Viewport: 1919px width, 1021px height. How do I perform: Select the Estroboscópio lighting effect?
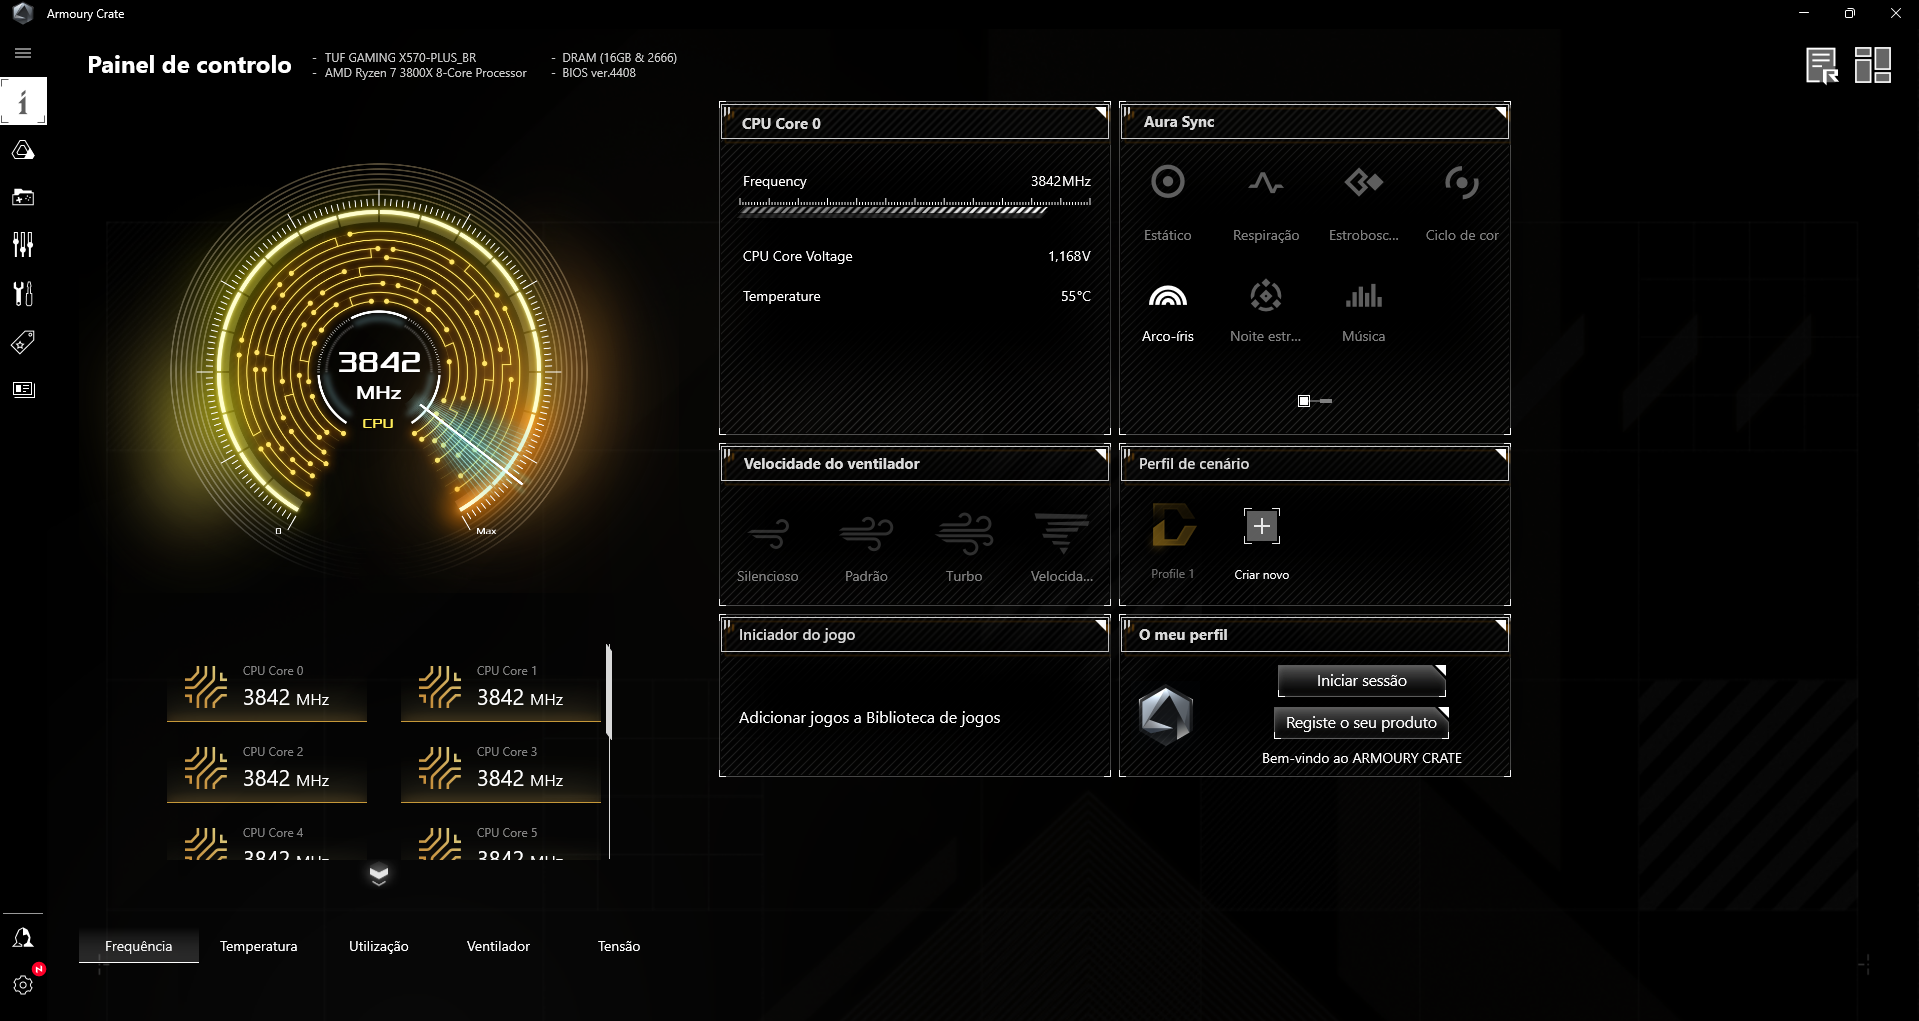[1363, 203]
